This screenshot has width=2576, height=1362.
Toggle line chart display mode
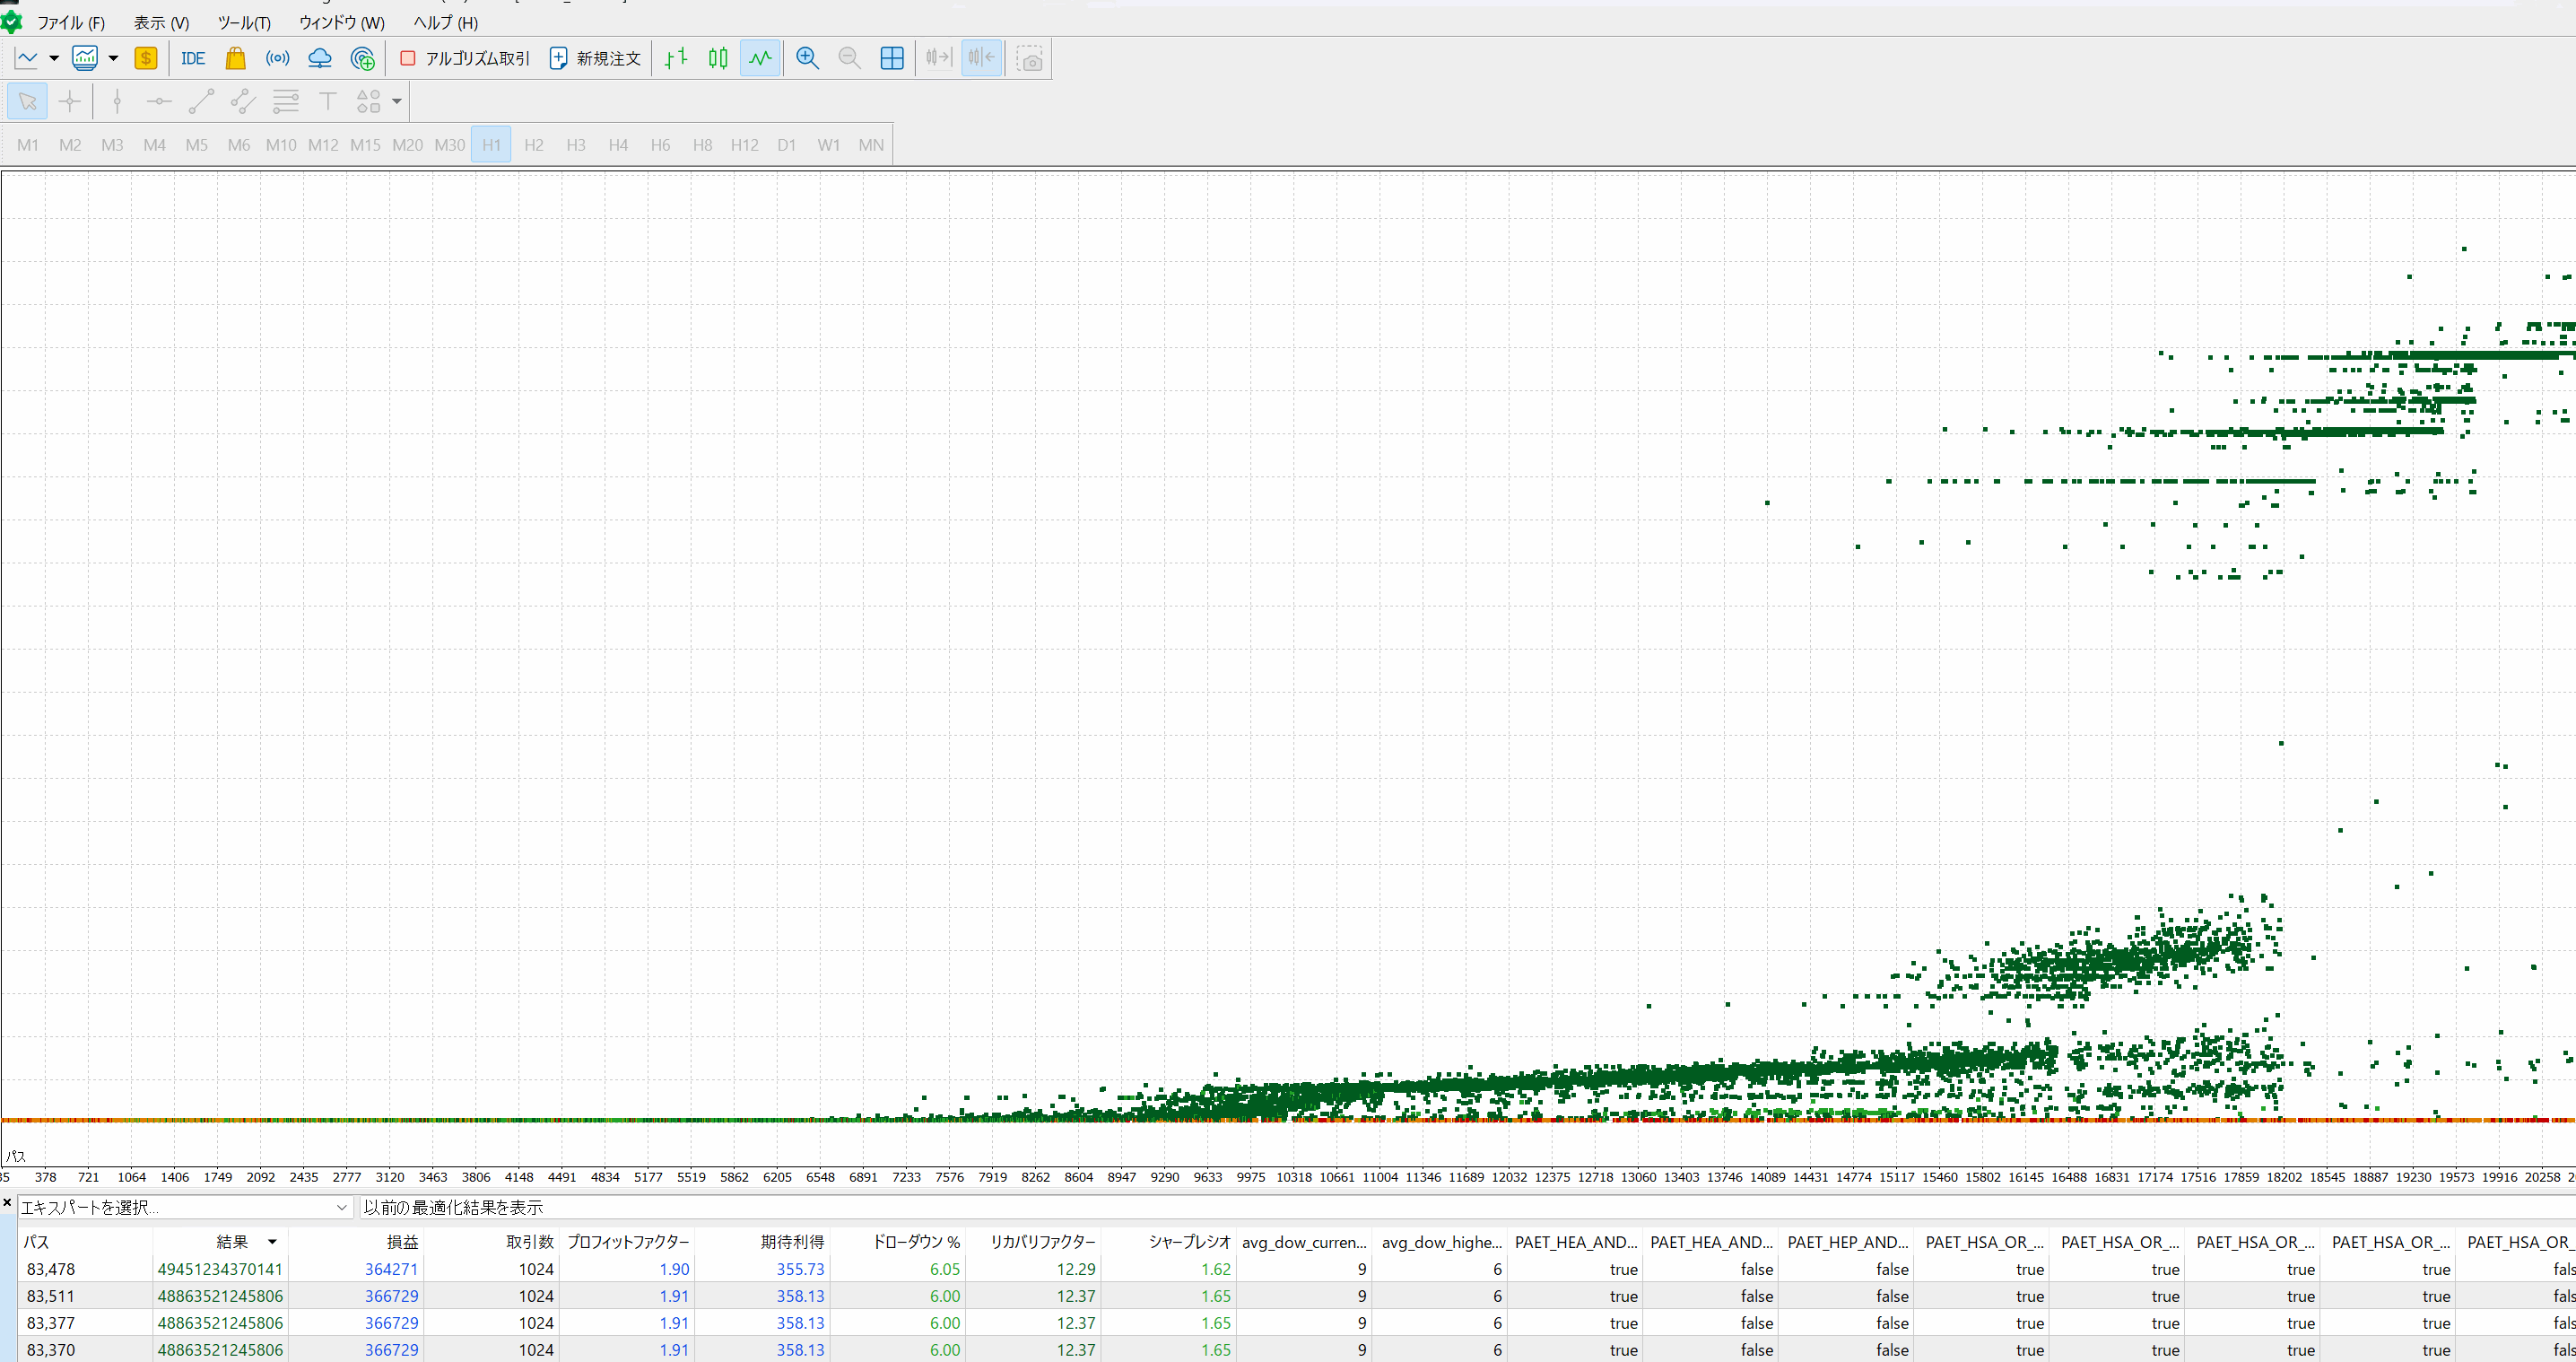(760, 58)
